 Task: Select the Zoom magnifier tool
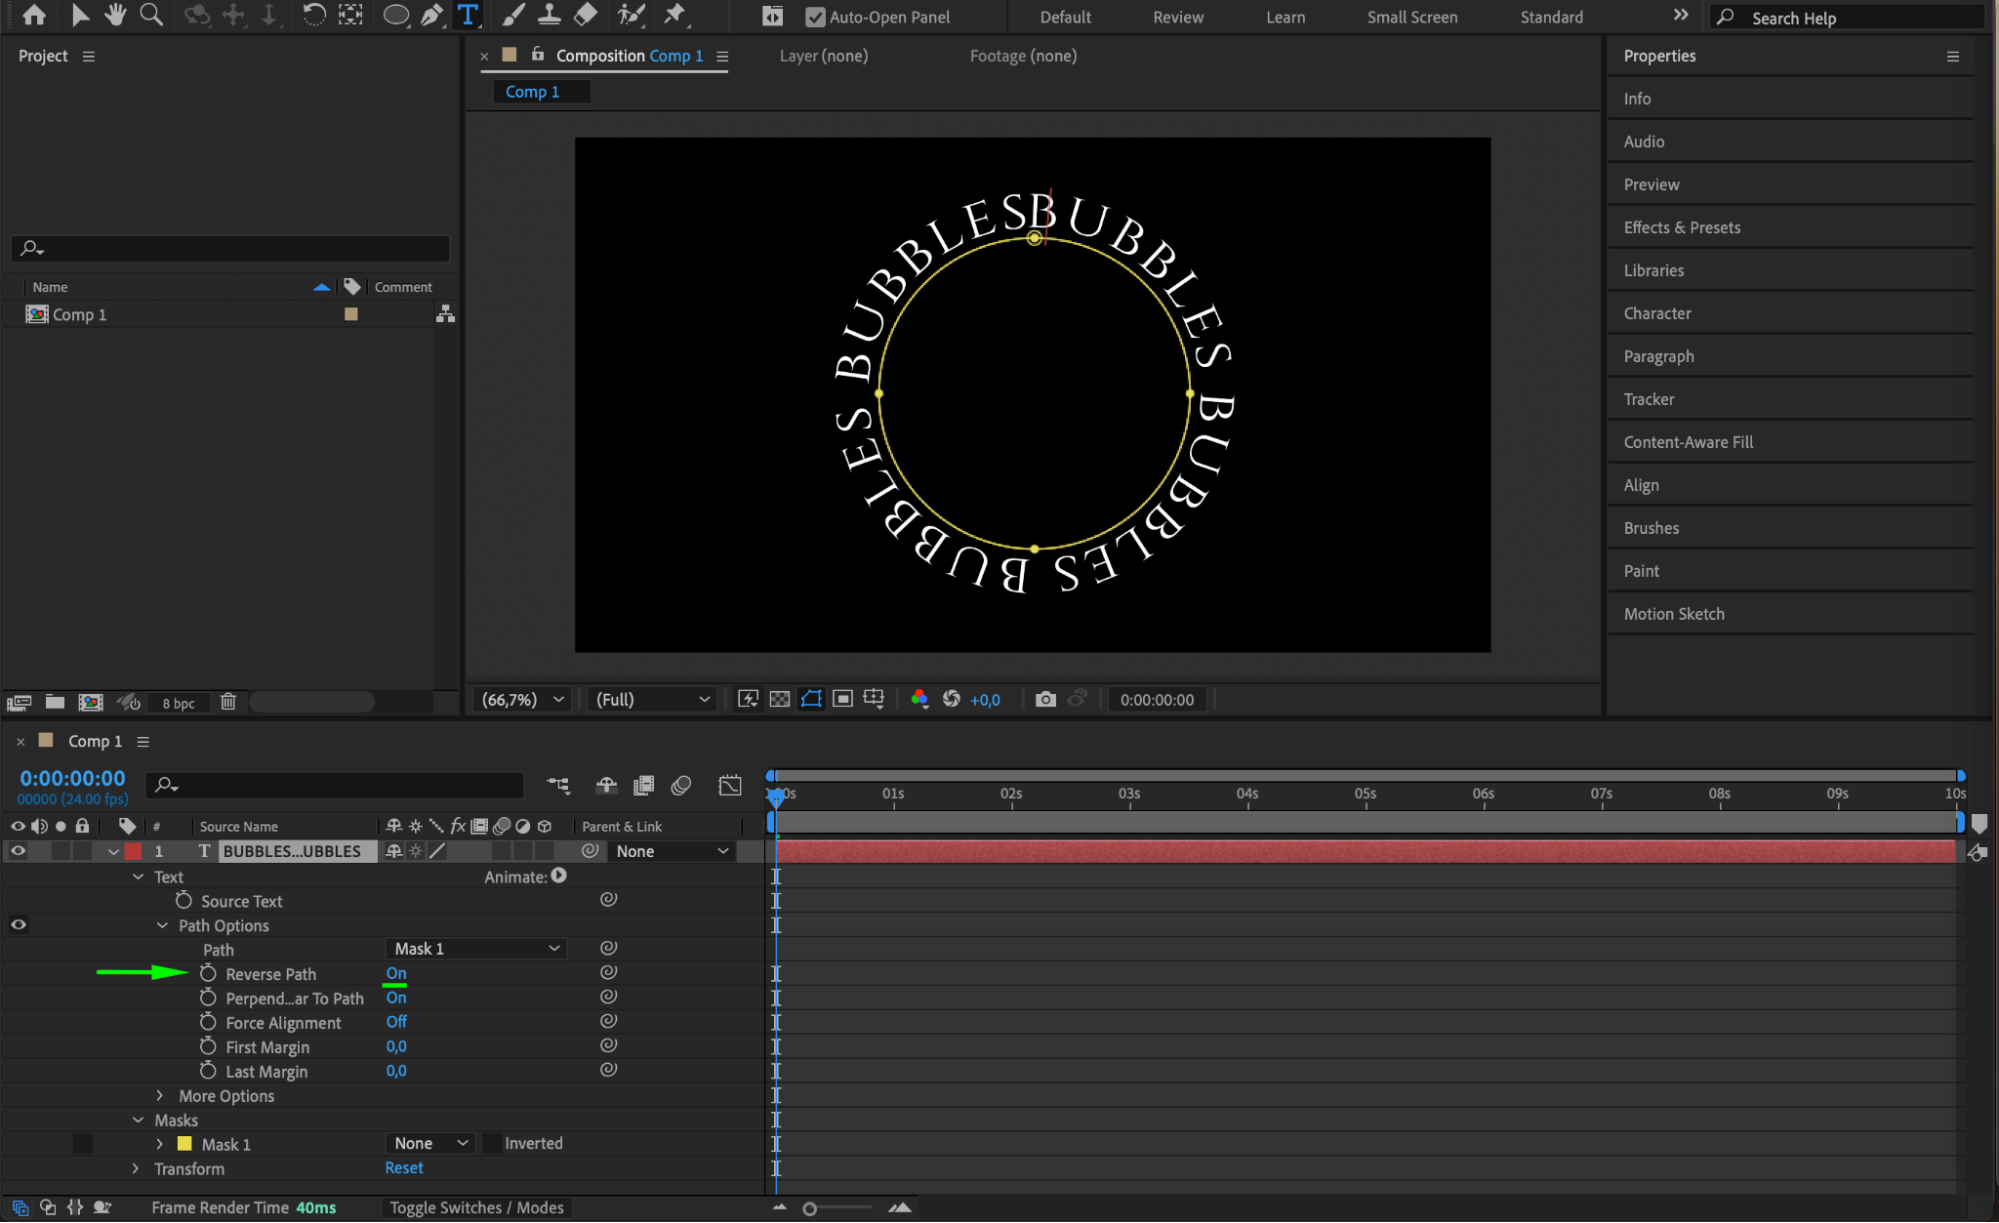click(x=151, y=15)
